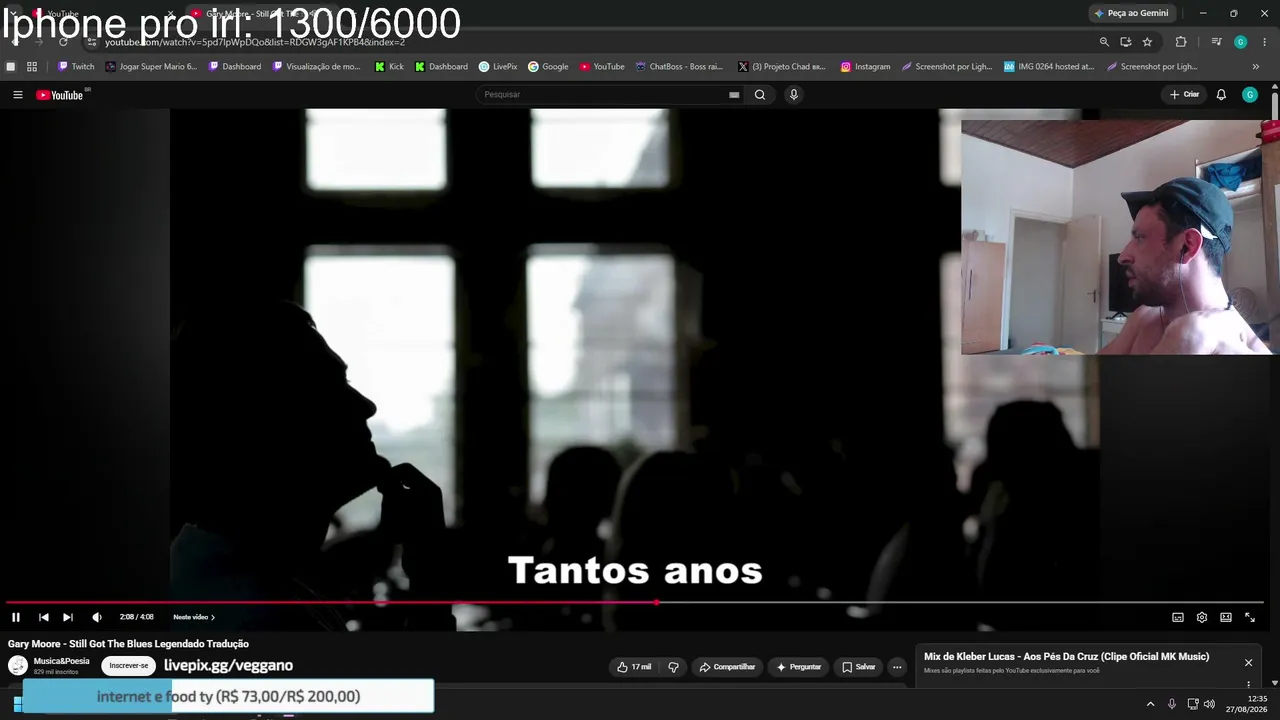Click the video title 'Gary Moore - Still Got The Blues'
This screenshot has width=1280, height=720.
pos(128,644)
